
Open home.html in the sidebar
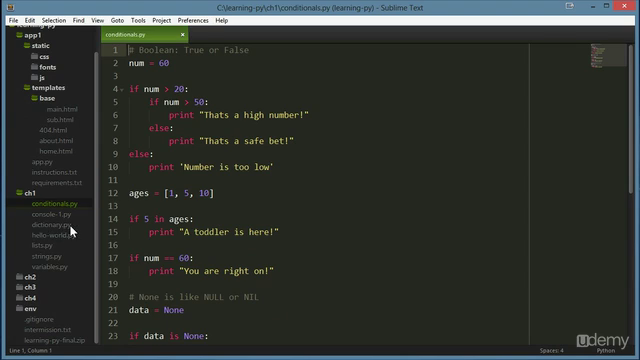pyautogui.click(x=56, y=151)
